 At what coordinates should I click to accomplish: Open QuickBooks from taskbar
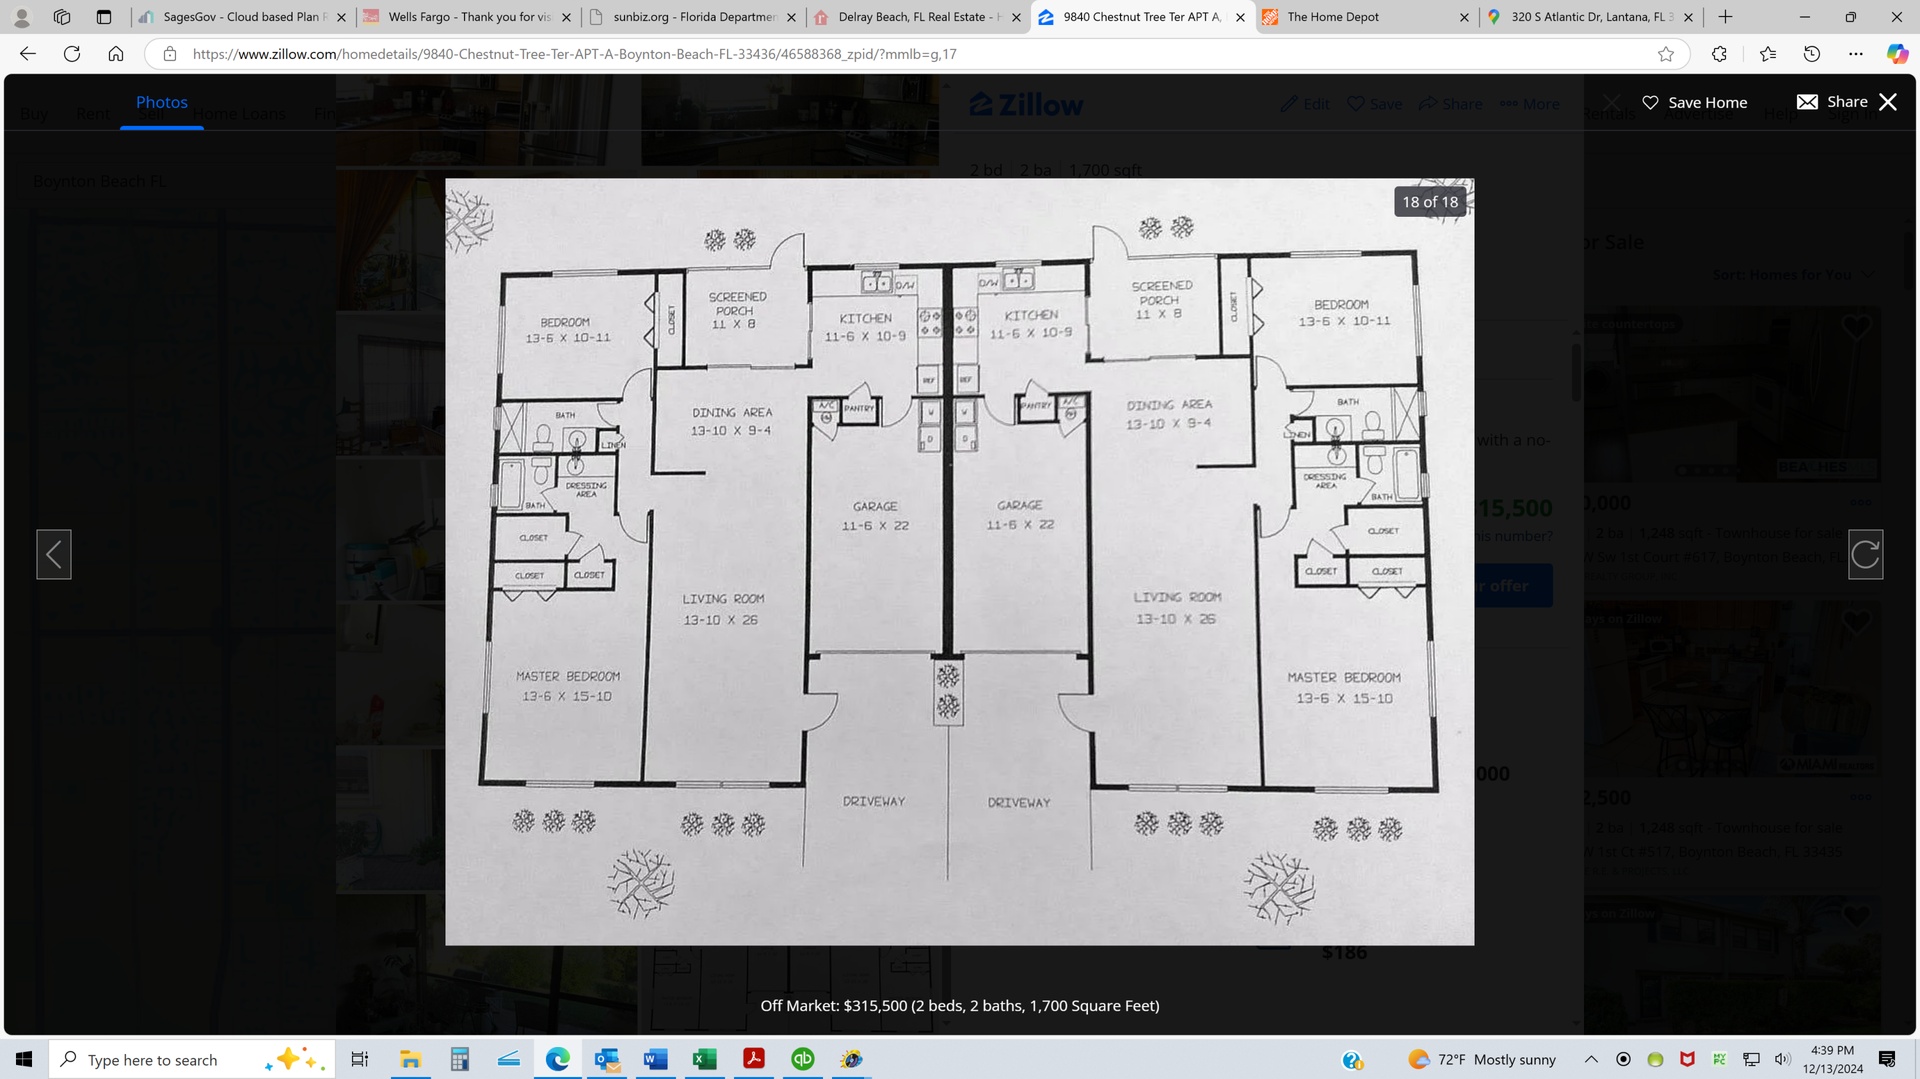803,1059
